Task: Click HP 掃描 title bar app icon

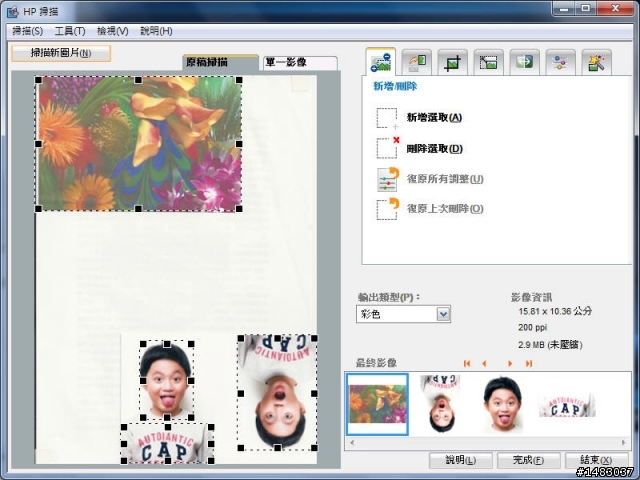Action: (13, 11)
